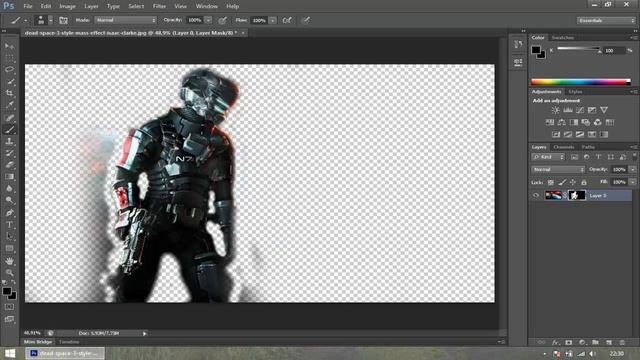This screenshot has width=640, height=360.
Task: Select the Rectangular Marquee tool
Action: point(9,58)
